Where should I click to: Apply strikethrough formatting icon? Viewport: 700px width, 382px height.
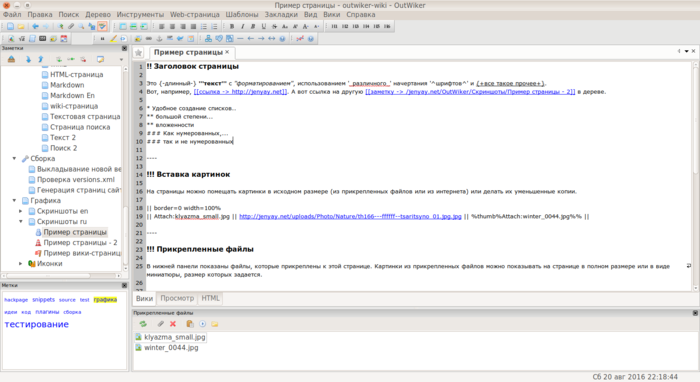pos(274,26)
